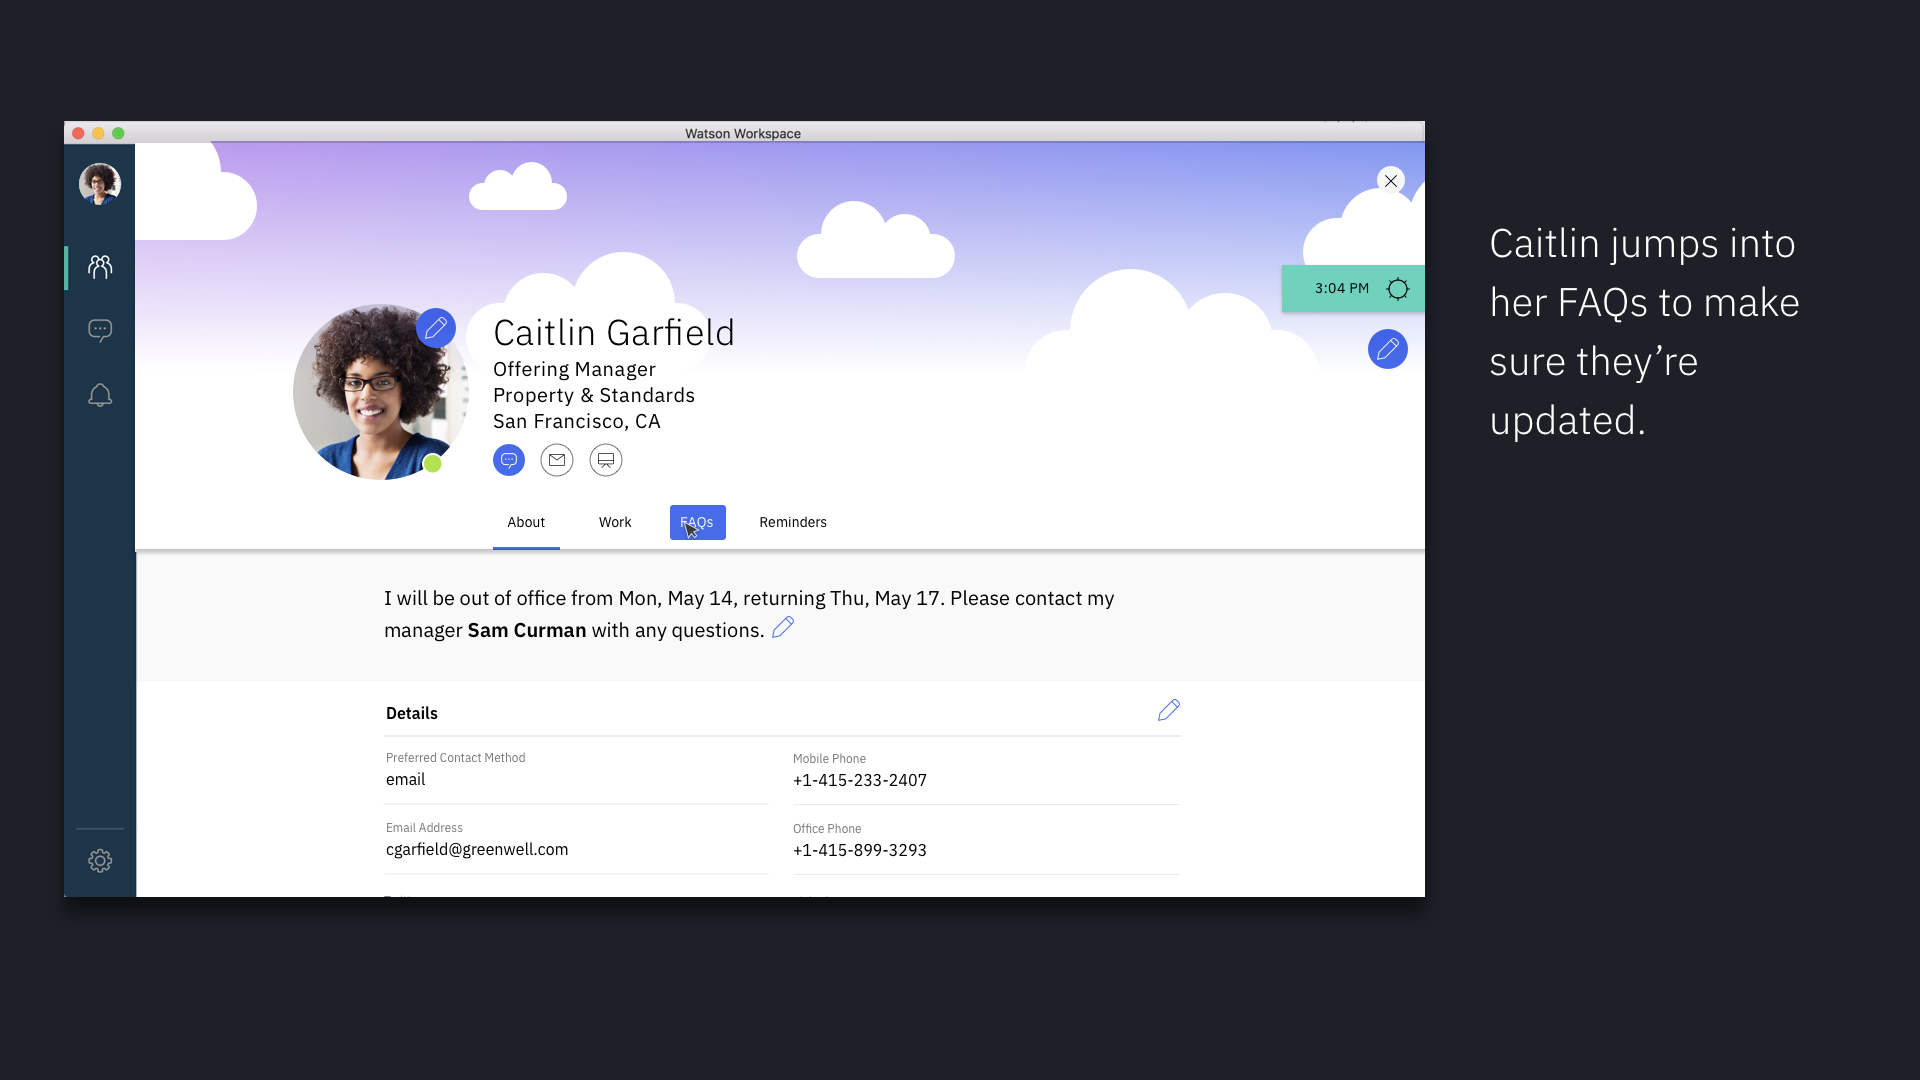Select the Reminders tab

793,522
